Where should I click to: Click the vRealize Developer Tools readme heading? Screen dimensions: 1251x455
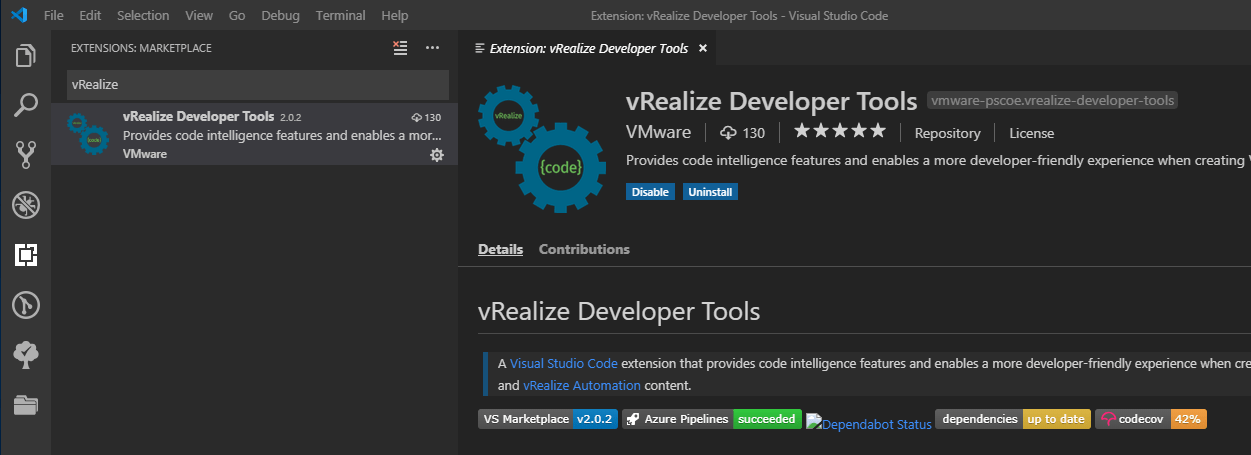point(619,311)
